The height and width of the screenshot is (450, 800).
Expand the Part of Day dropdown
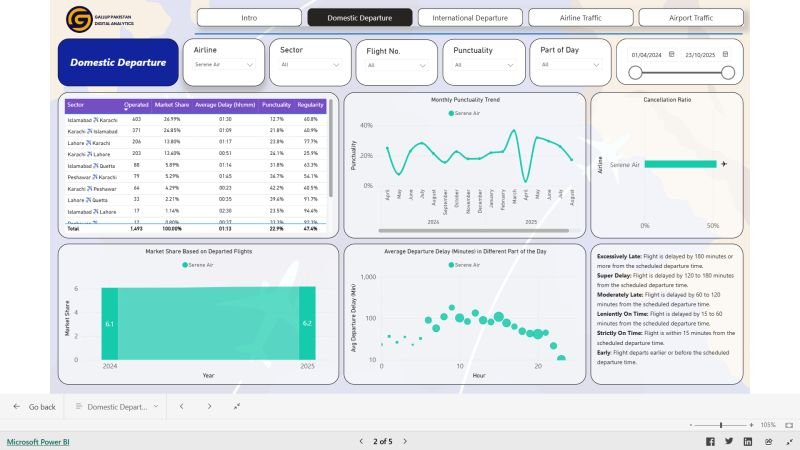point(569,65)
